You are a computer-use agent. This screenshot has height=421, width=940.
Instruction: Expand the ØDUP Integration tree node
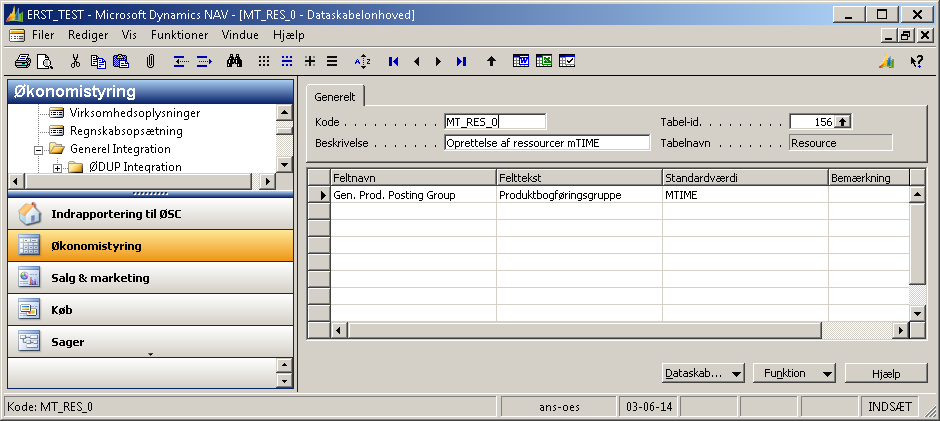(x=58, y=167)
